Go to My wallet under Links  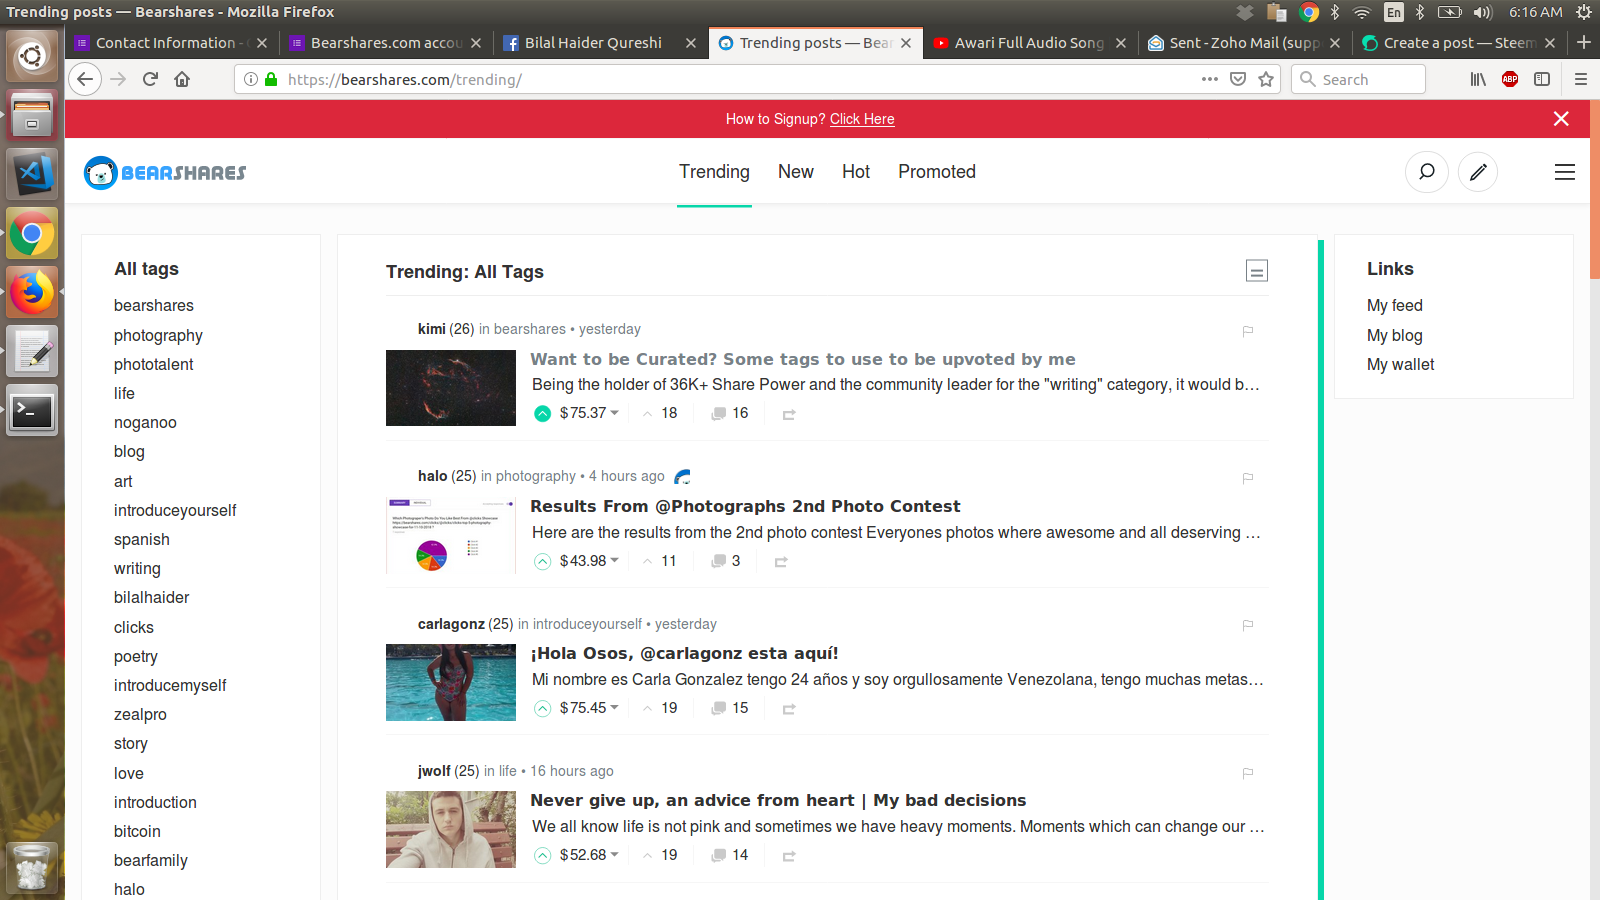tap(1400, 364)
